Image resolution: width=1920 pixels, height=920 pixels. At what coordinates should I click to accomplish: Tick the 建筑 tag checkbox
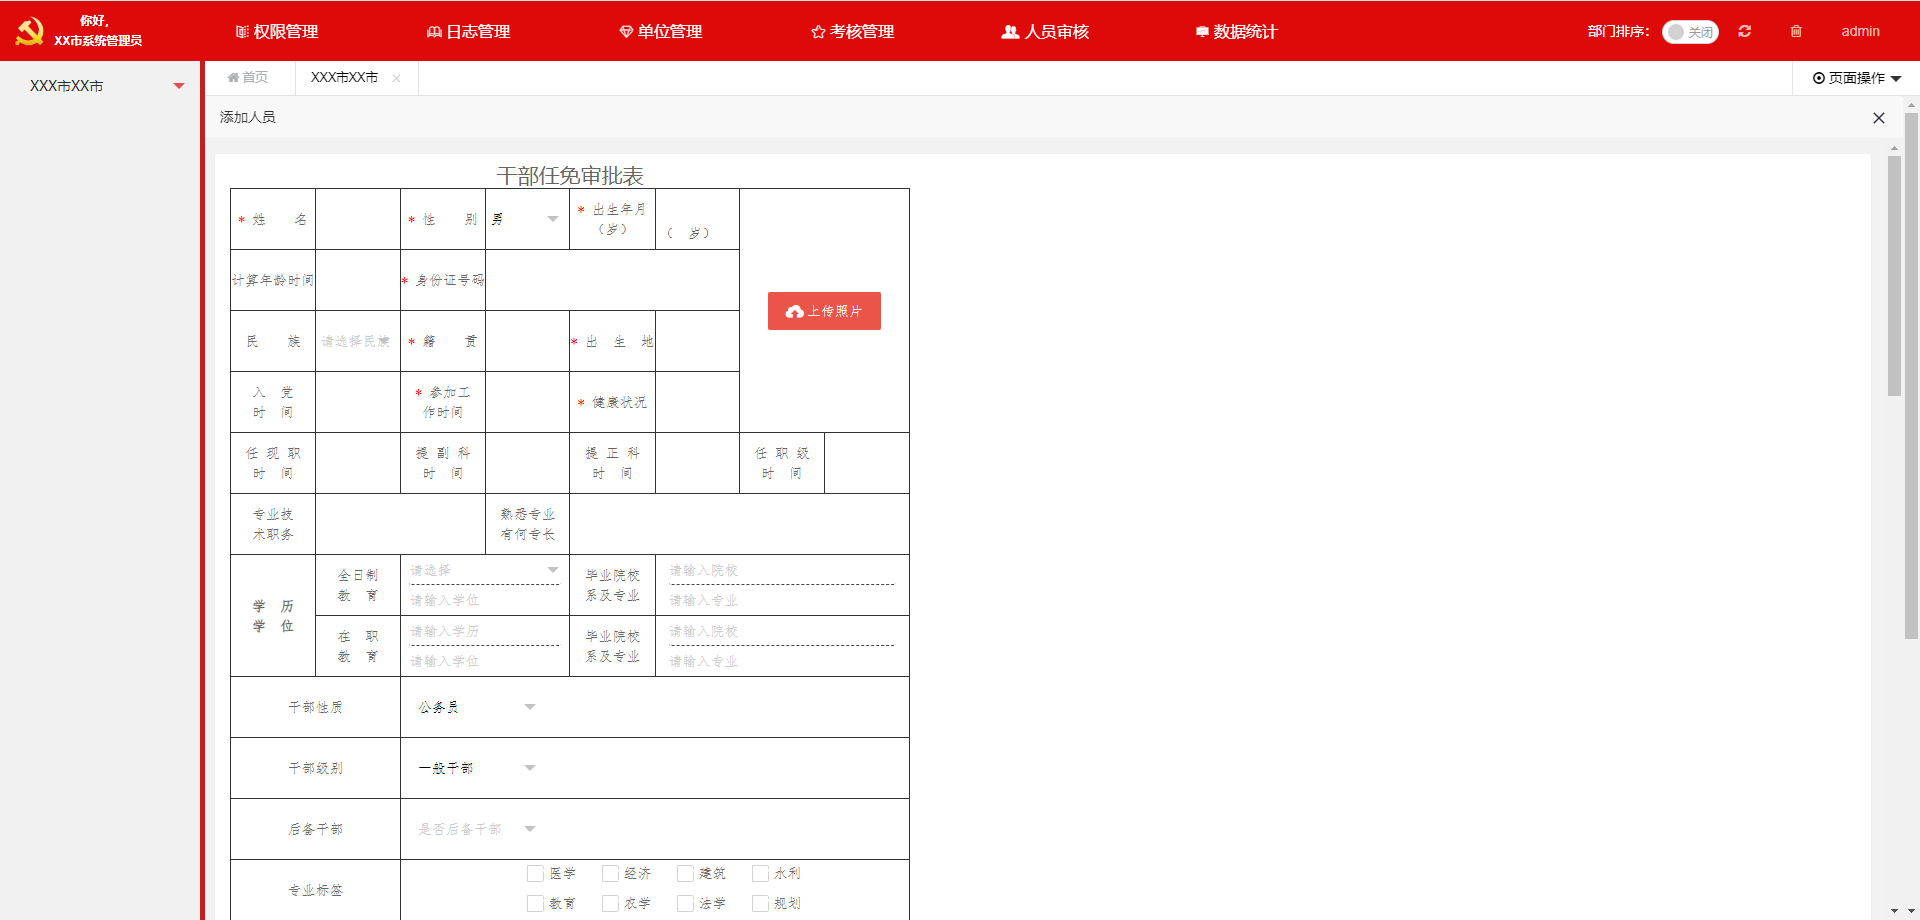[x=686, y=874]
